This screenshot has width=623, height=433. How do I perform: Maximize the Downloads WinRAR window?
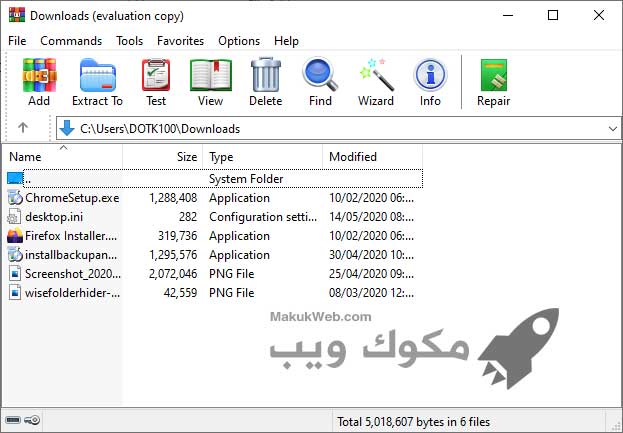553,15
